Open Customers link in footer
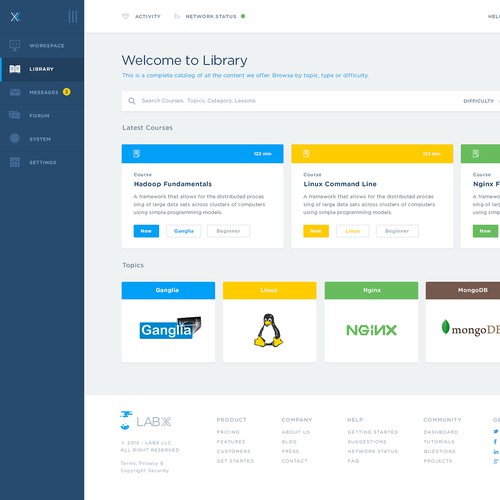This screenshot has height=500, width=500. click(x=234, y=451)
